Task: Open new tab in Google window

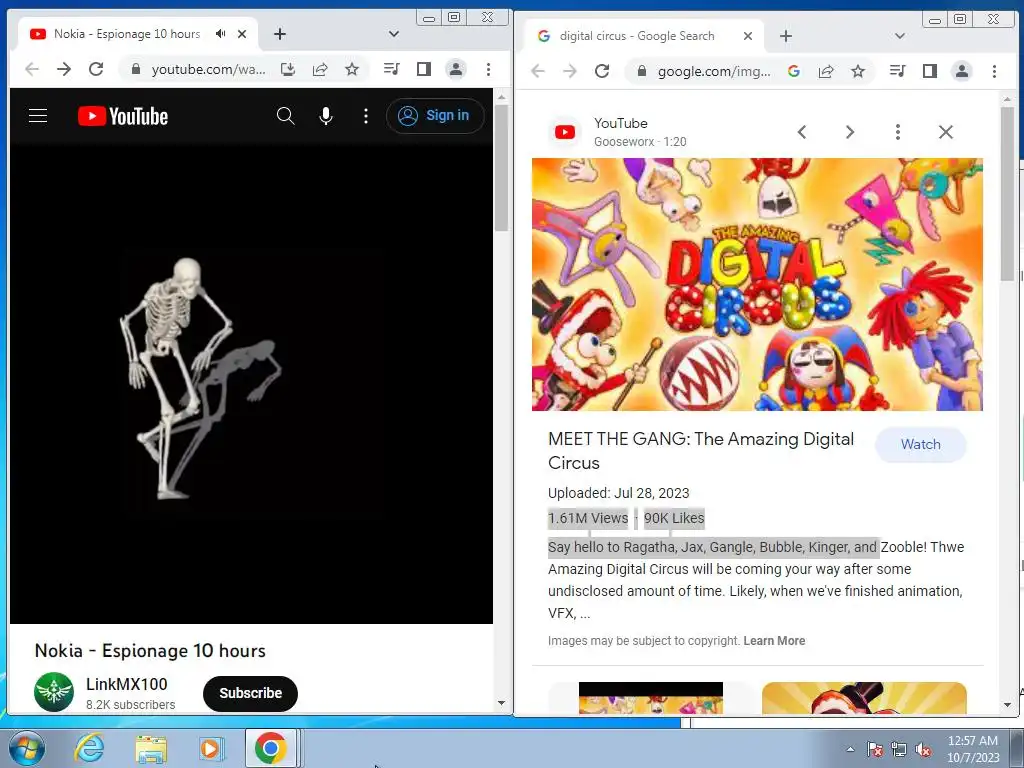Action: (x=786, y=36)
